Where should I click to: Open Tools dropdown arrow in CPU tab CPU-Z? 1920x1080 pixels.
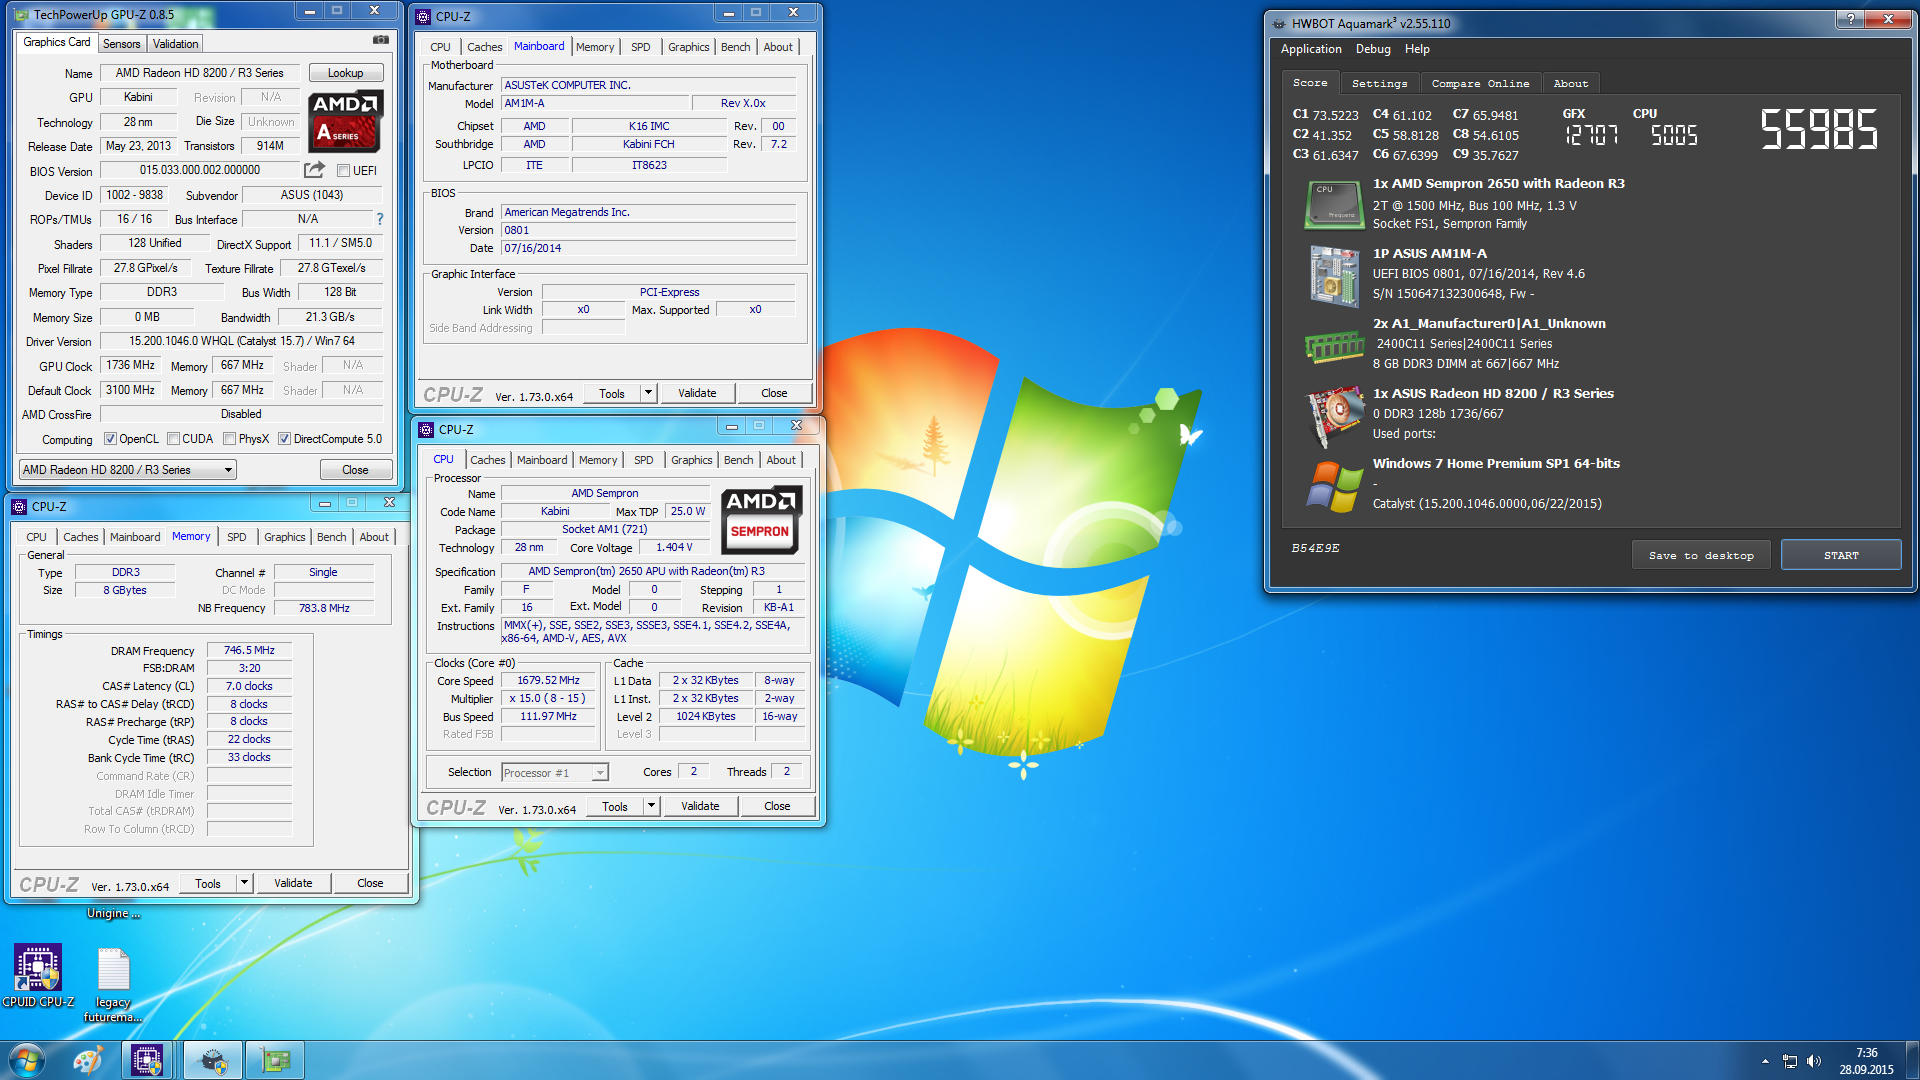[651, 806]
